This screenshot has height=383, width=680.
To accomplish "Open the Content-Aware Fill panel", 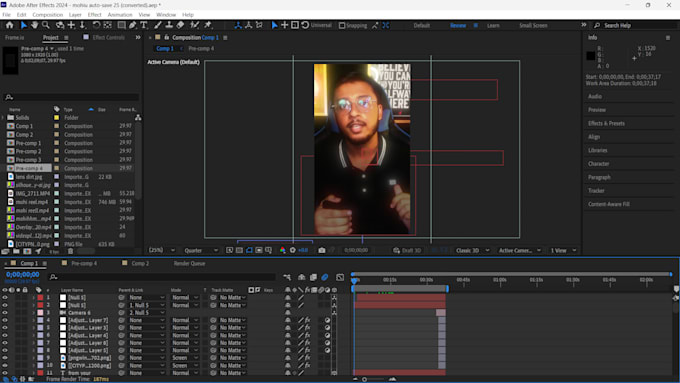I will coord(608,204).
